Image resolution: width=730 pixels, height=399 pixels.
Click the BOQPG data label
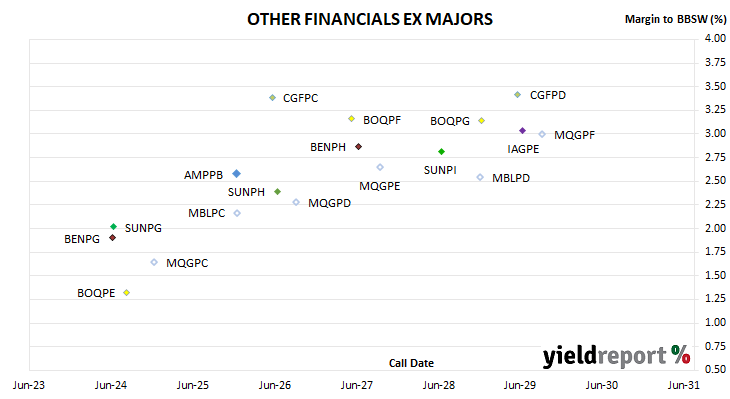(x=450, y=121)
